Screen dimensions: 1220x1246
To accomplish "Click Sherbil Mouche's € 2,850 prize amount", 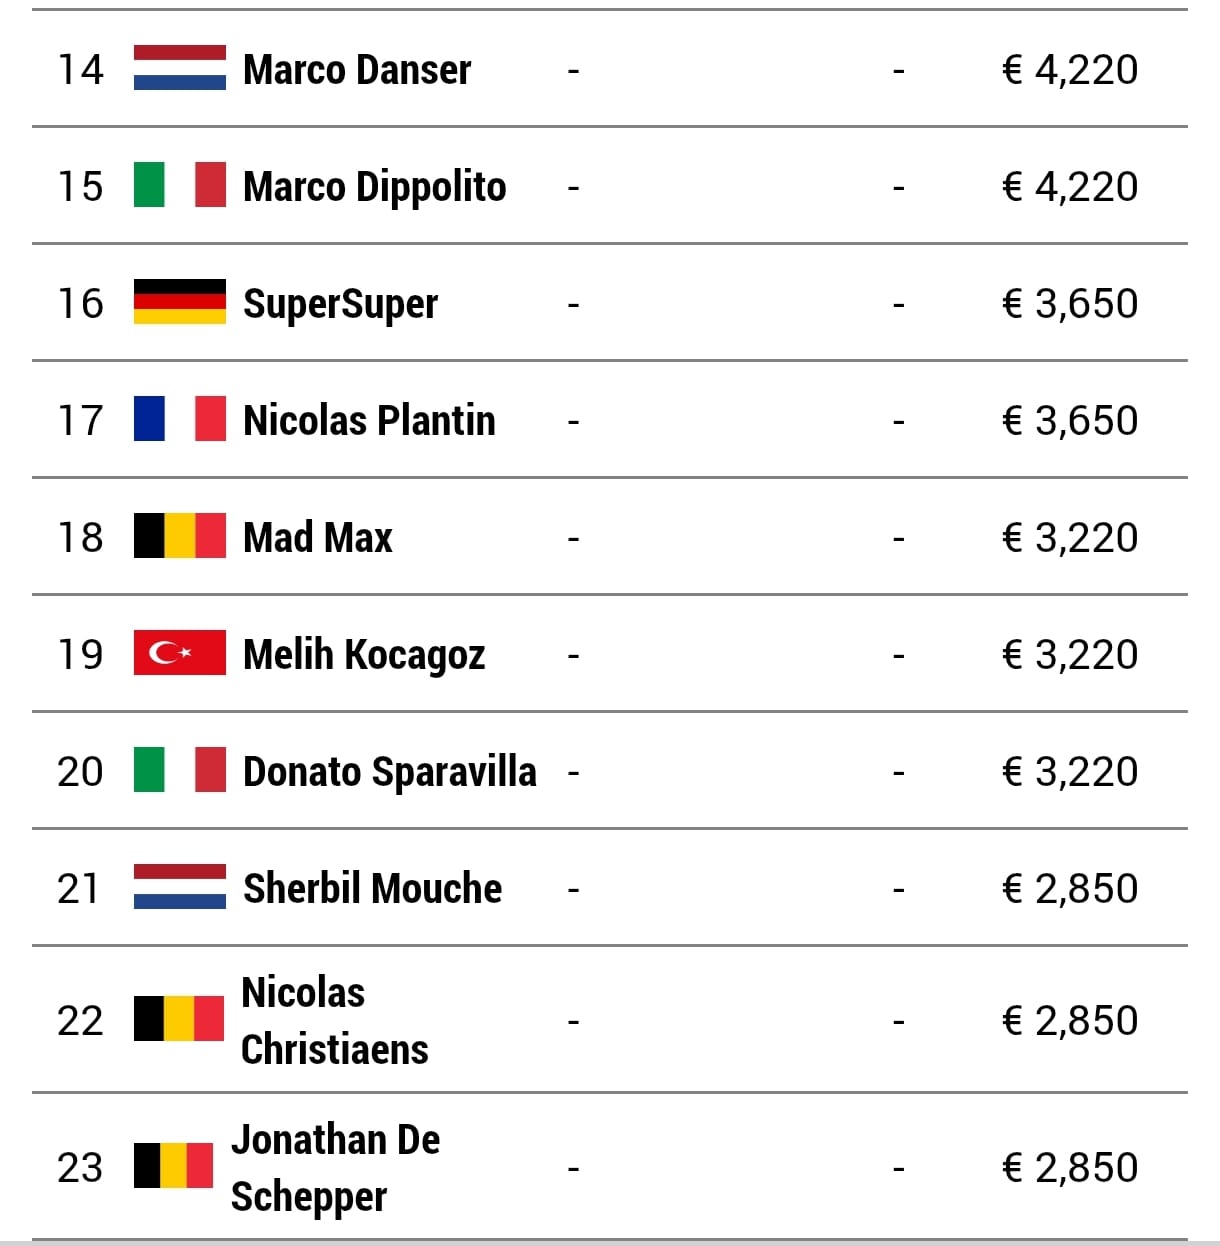I will coord(1070,889).
